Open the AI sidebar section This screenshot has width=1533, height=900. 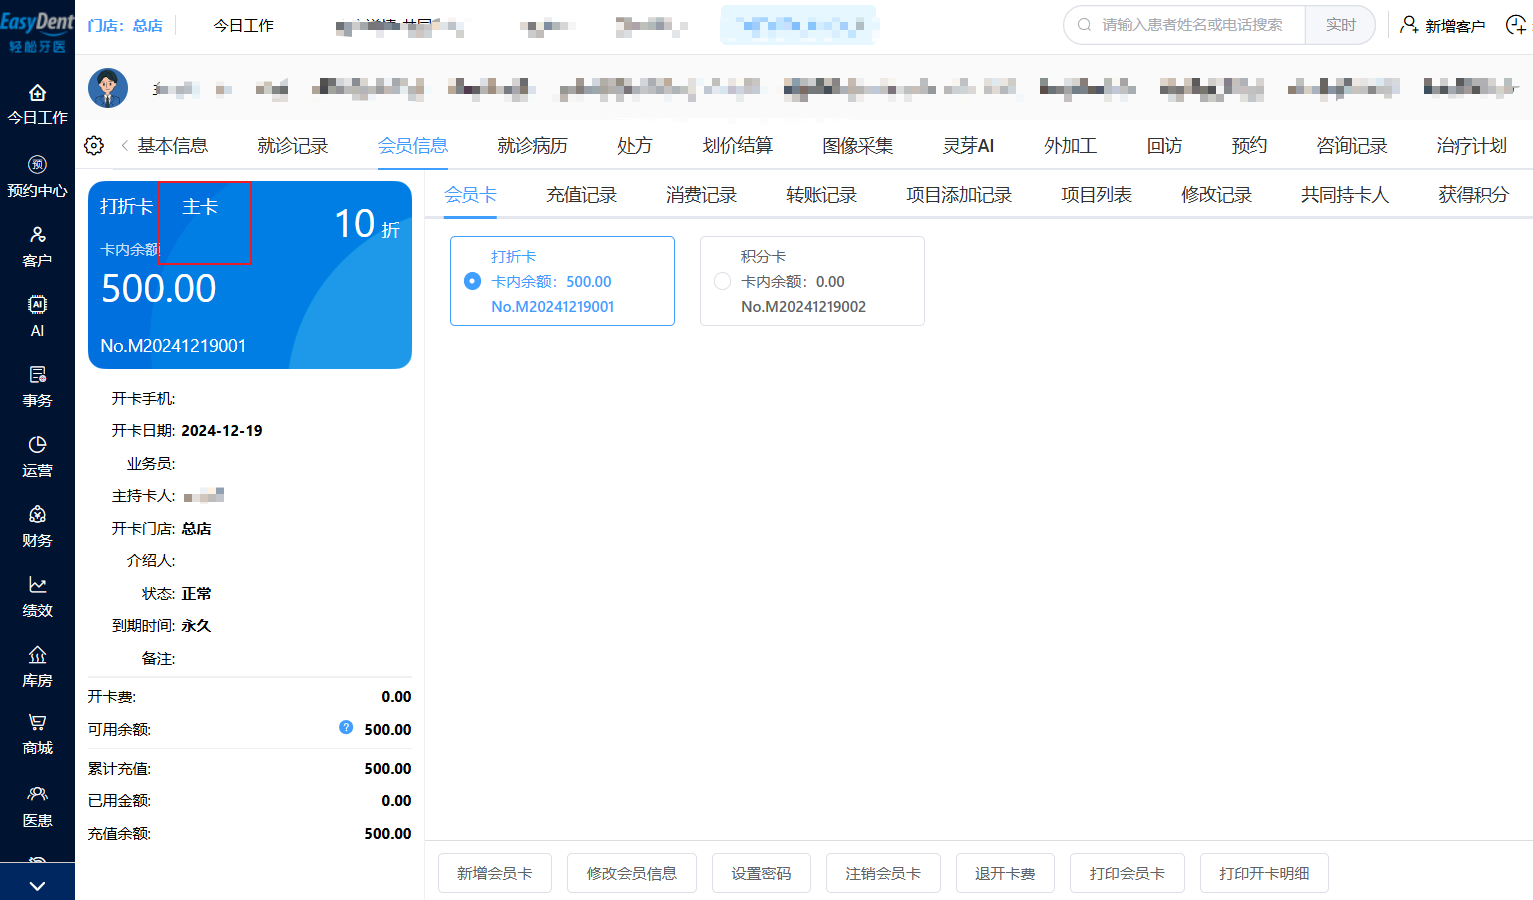click(37, 317)
